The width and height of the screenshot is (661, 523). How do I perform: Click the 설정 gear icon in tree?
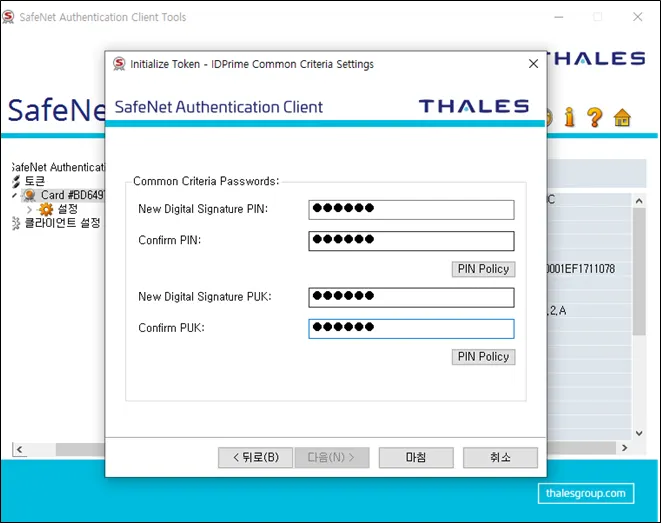tap(46, 209)
